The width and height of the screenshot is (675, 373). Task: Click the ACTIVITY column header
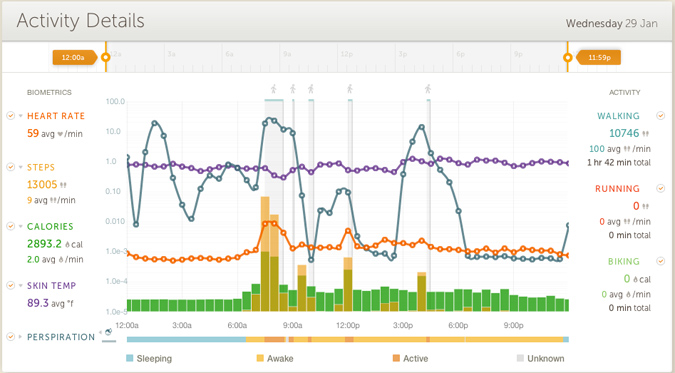624,93
